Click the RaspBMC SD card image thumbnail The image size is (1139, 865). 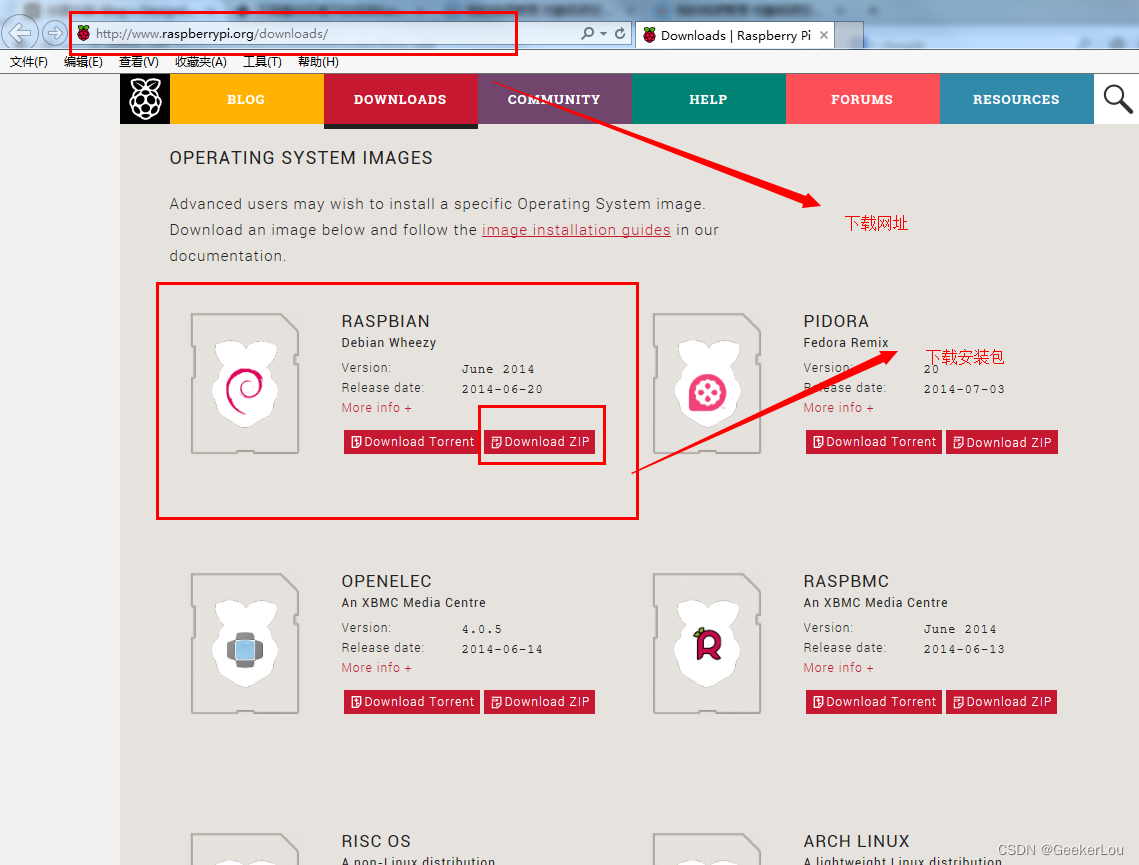707,643
